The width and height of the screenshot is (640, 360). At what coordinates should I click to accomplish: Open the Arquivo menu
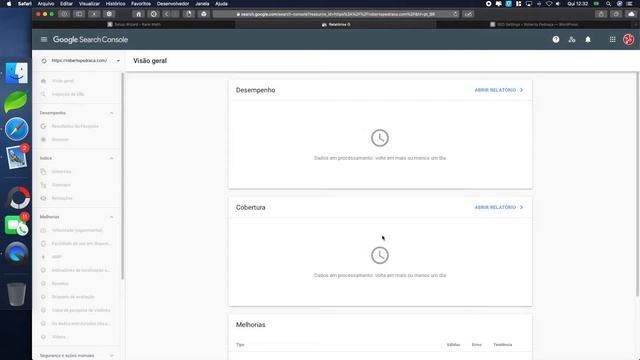(x=46, y=4)
